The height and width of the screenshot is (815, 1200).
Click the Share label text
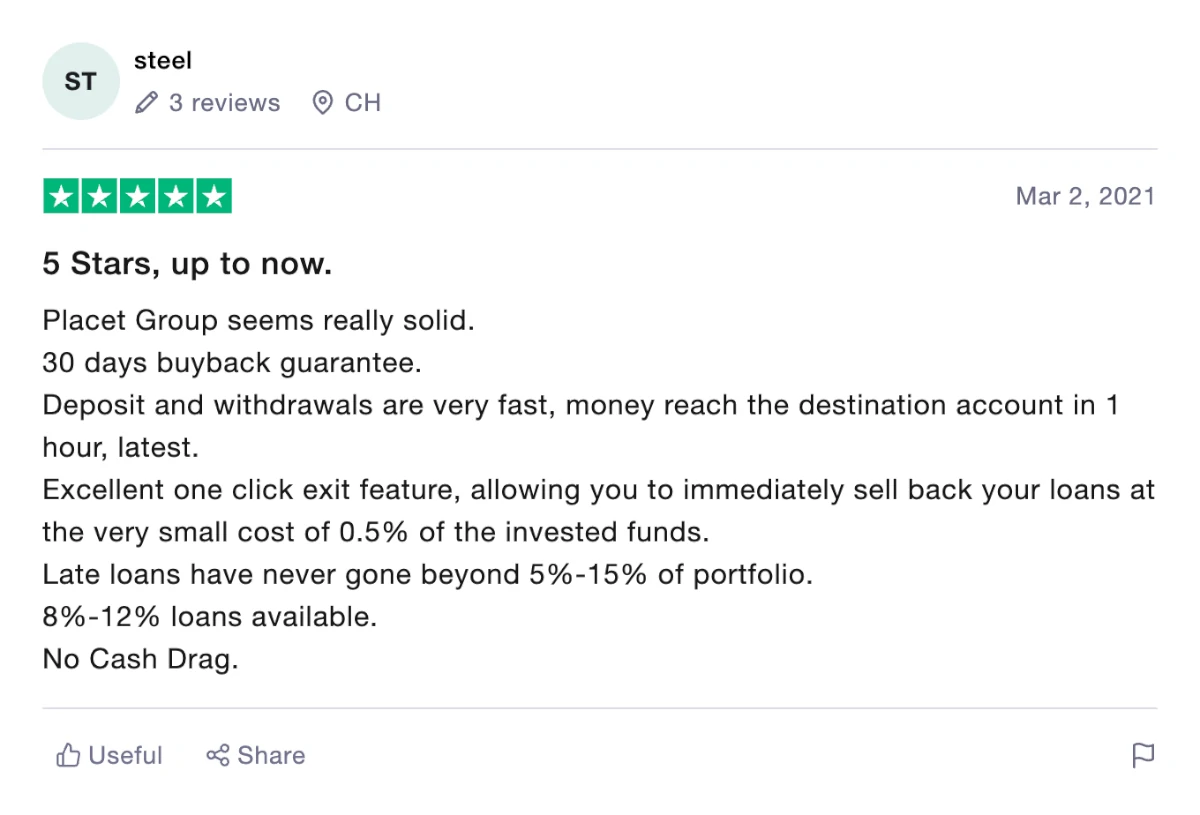tap(271, 755)
